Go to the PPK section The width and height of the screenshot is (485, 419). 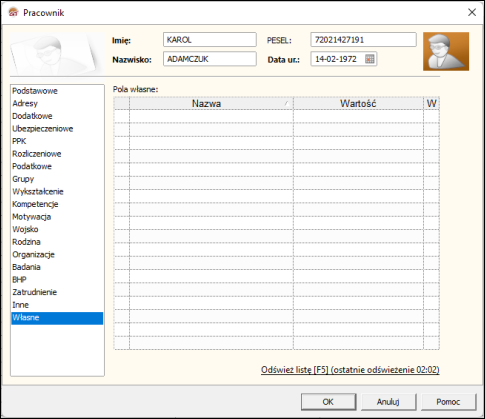(x=19, y=141)
